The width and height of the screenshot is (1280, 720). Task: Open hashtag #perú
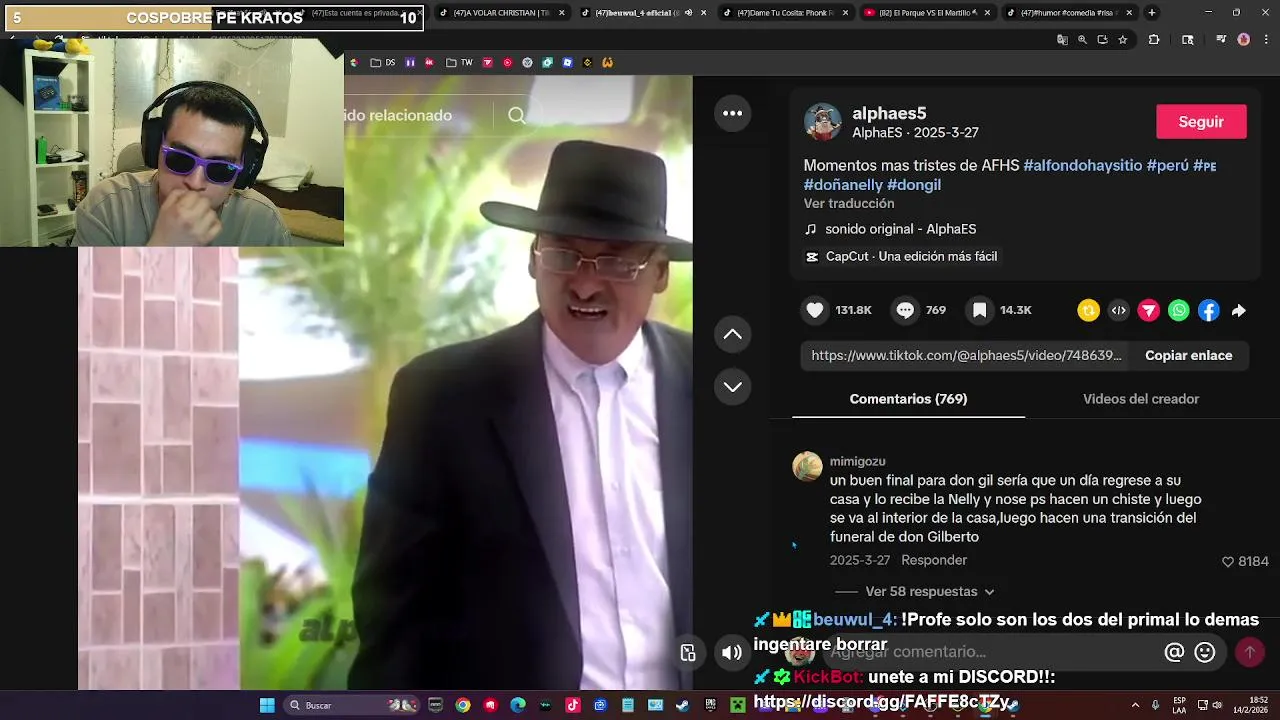1167,165
